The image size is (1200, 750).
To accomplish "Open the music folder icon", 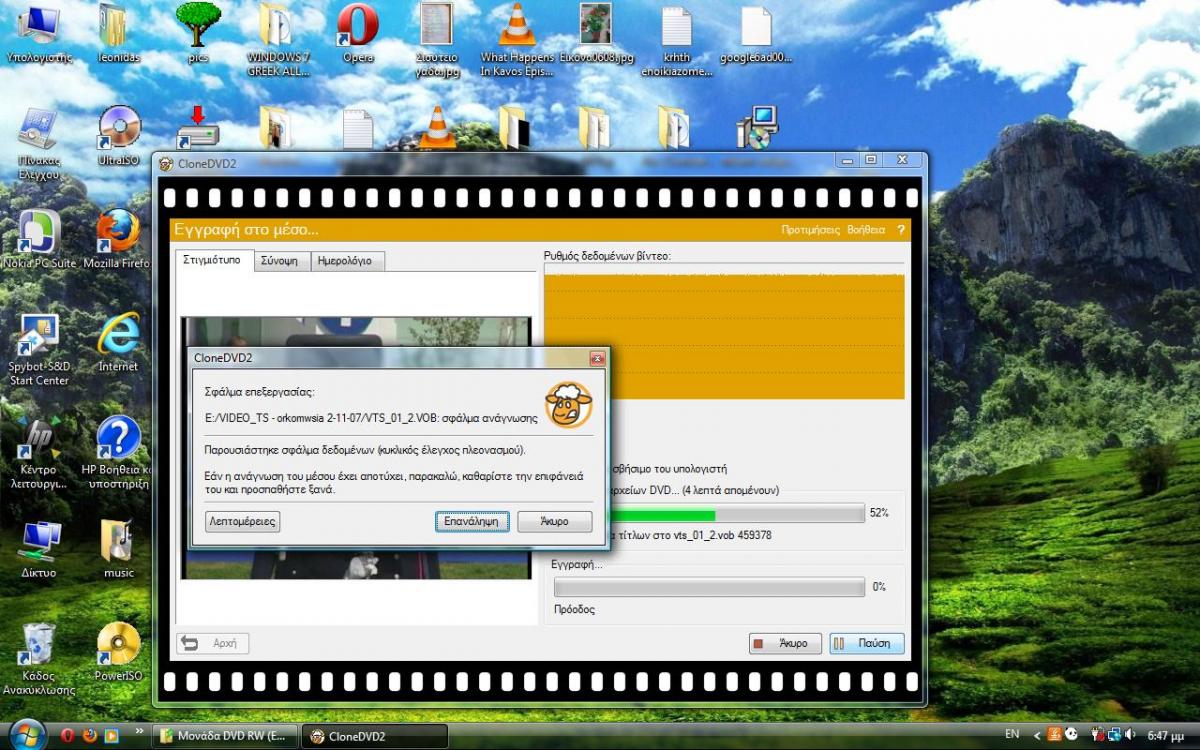I will point(118,550).
